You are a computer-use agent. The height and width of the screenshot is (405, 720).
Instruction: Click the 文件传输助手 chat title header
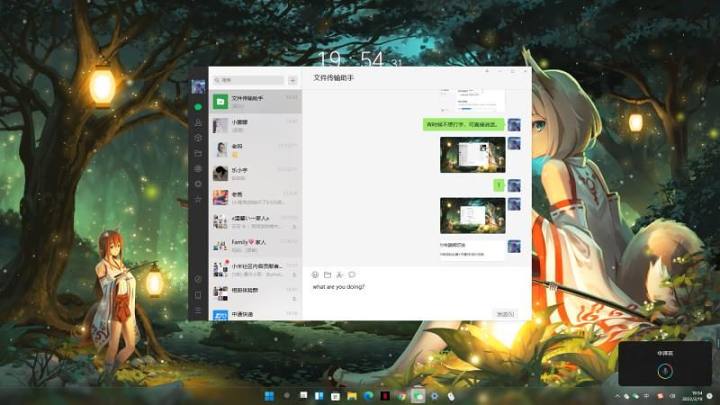pyautogui.click(x=334, y=78)
